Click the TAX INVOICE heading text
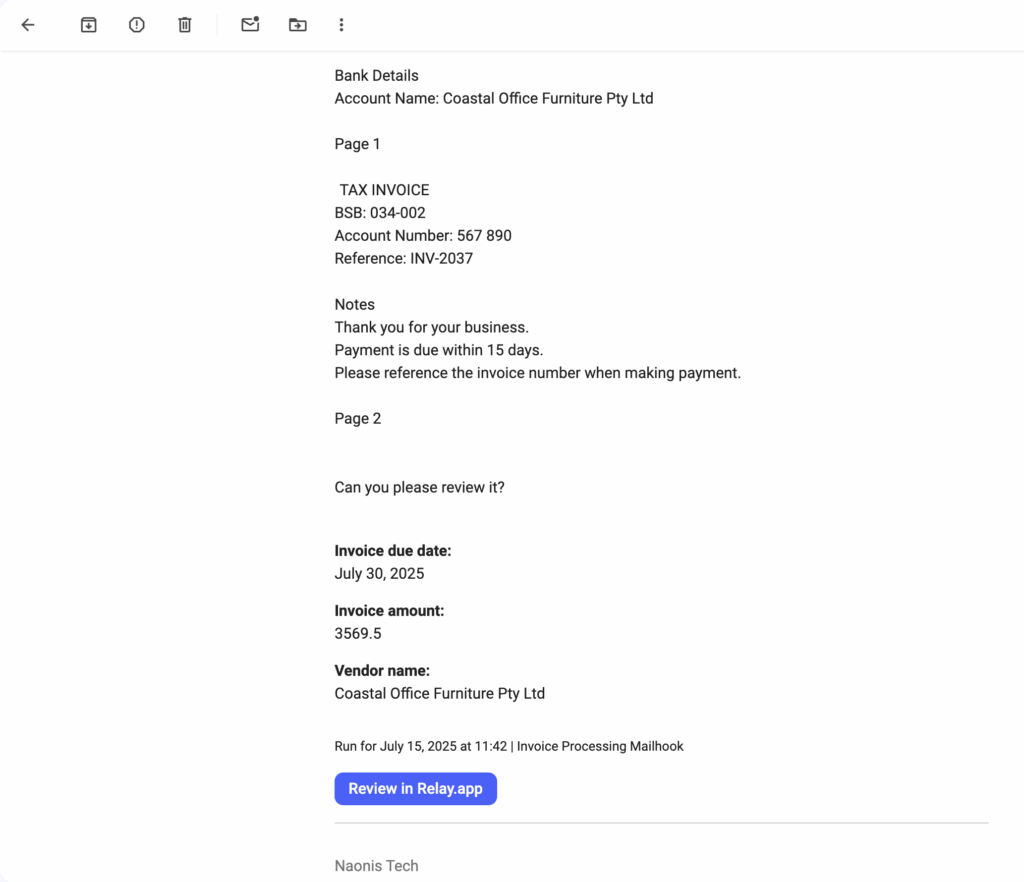 pyautogui.click(x=384, y=190)
